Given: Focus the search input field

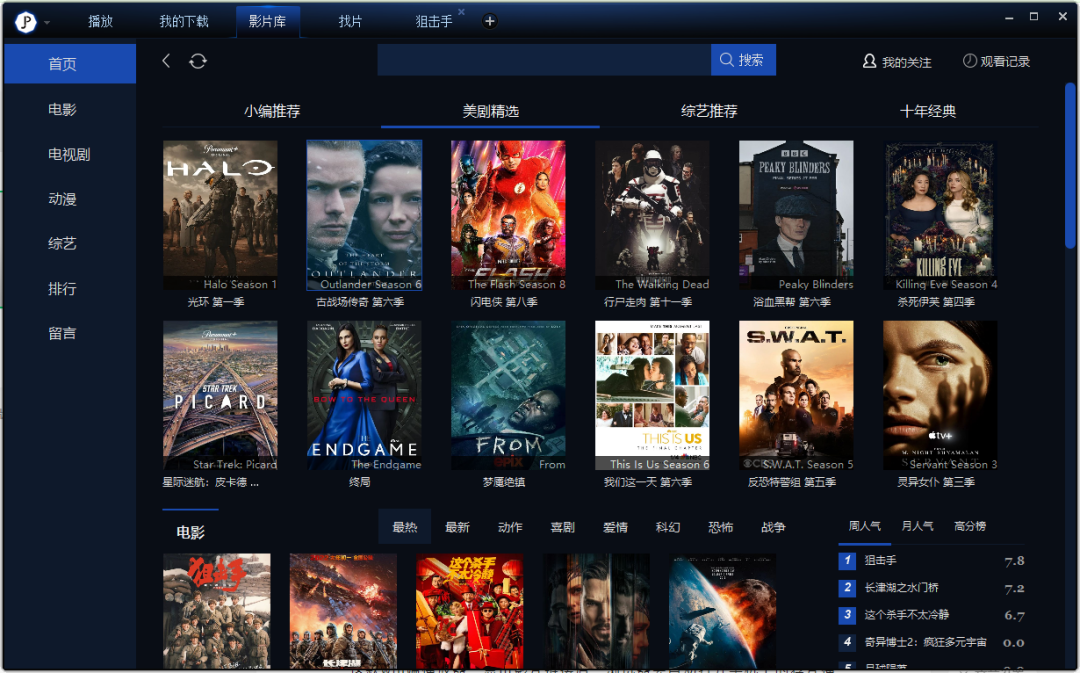Looking at the screenshot, I should click(x=544, y=60).
